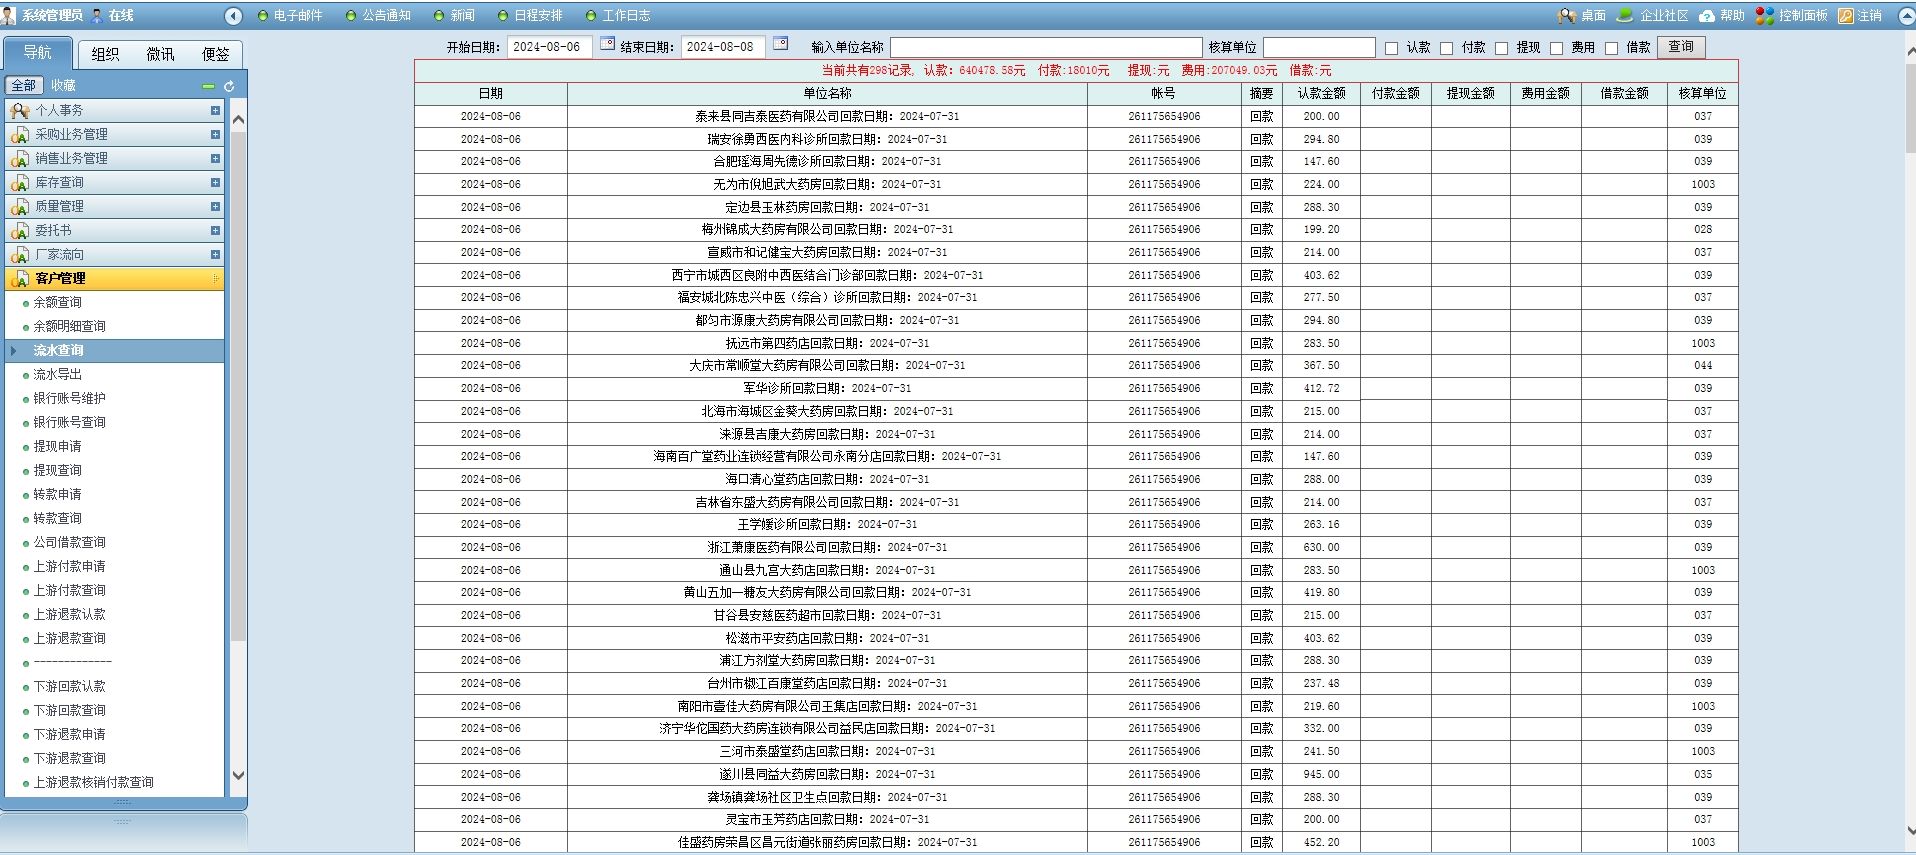Screen dimensions: 1916x855
Task: Click the 开始日期 input field
Action: click(x=550, y=47)
